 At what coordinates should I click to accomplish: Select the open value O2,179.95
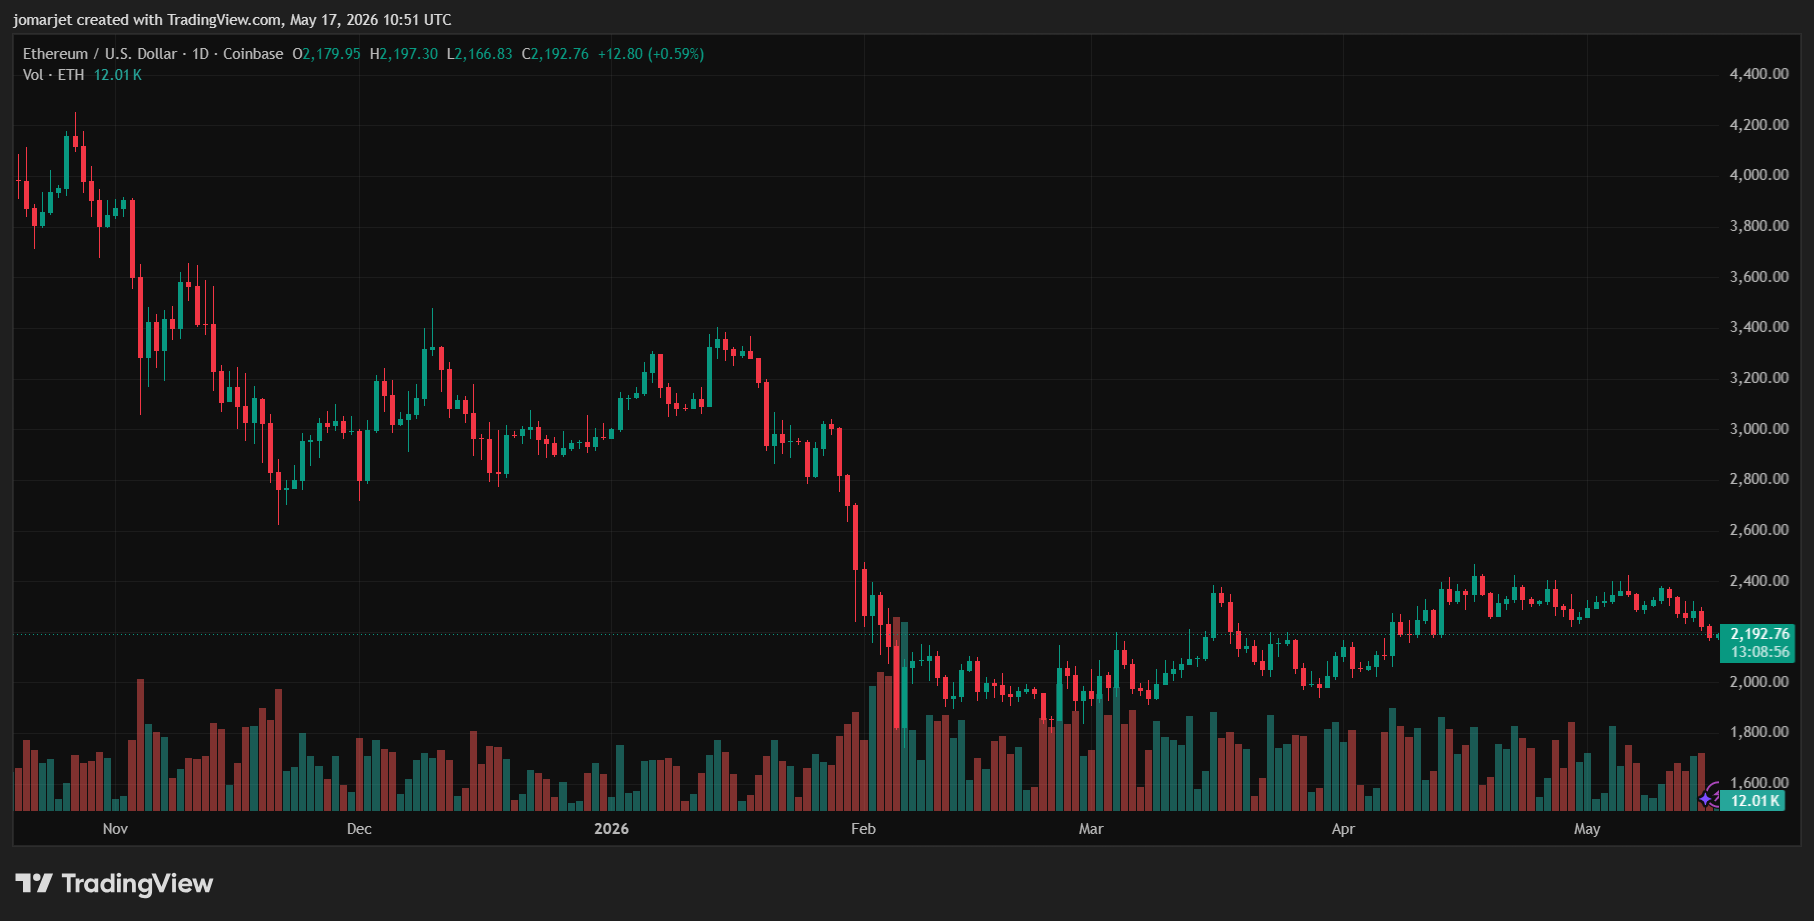(326, 54)
